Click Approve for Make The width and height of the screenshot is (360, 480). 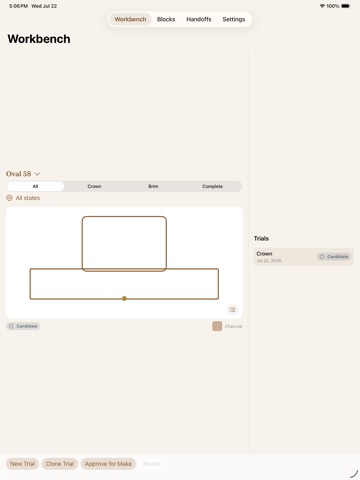(108, 464)
